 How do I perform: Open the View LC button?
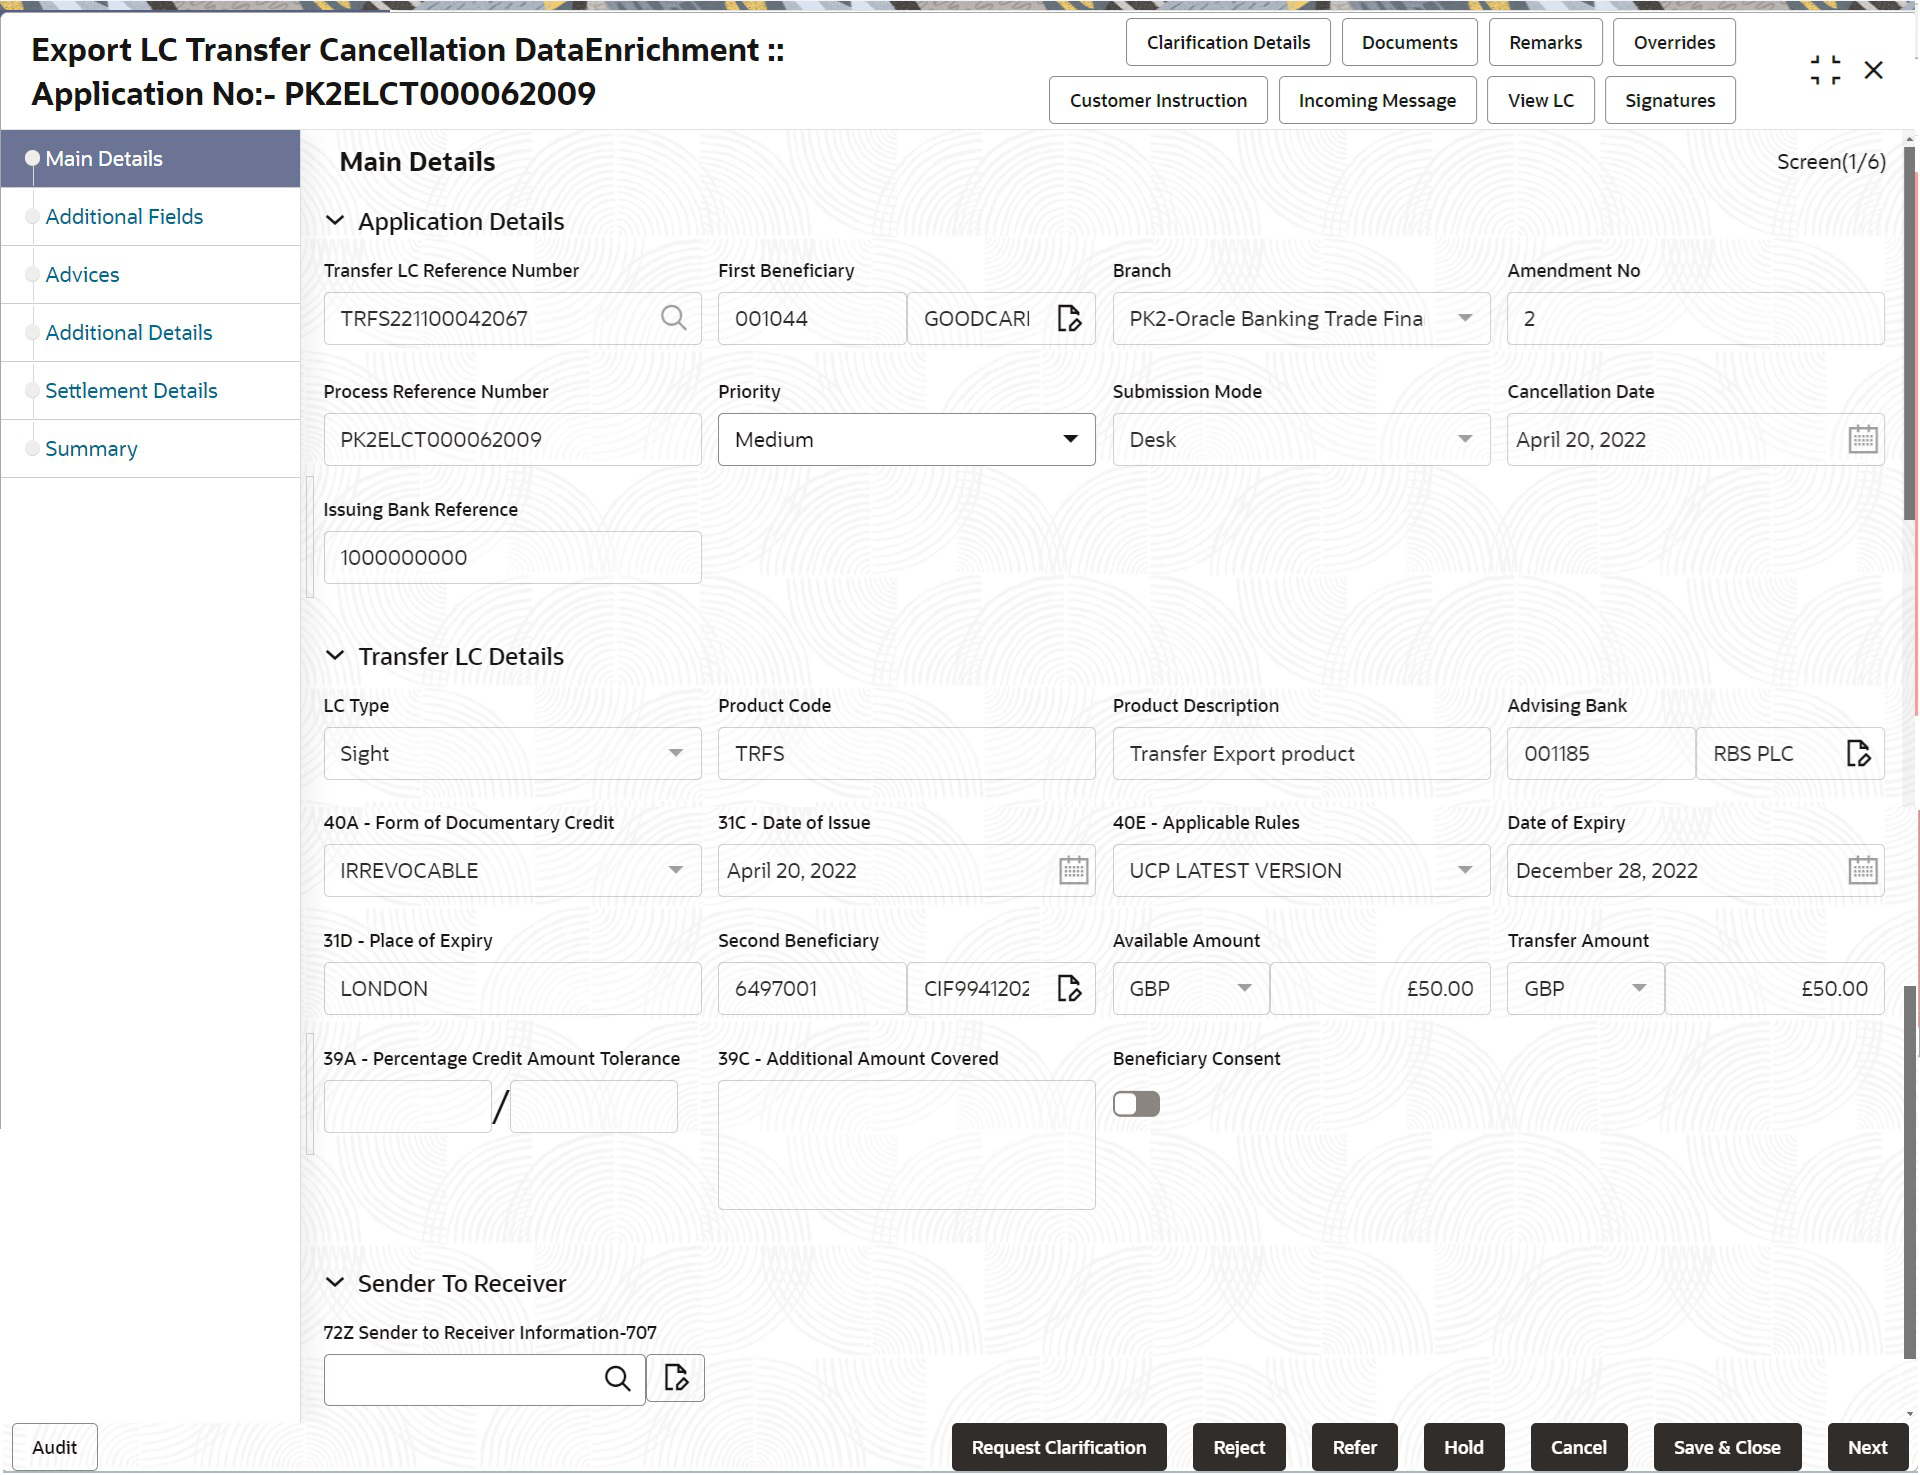click(1540, 100)
